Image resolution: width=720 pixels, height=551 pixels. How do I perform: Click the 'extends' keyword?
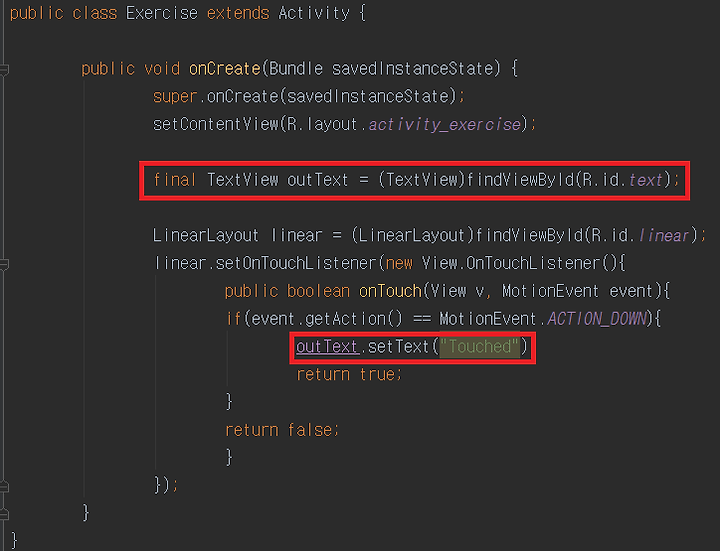click(x=238, y=13)
